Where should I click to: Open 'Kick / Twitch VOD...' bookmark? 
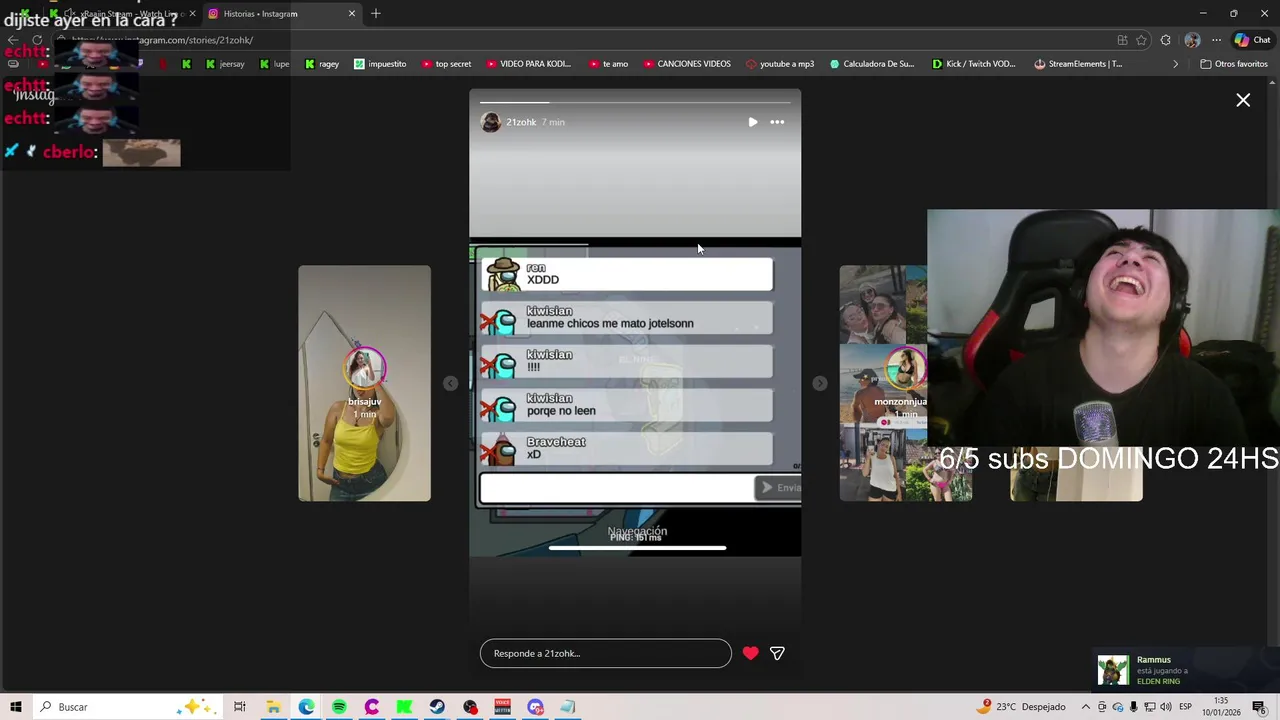tap(973, 64)
